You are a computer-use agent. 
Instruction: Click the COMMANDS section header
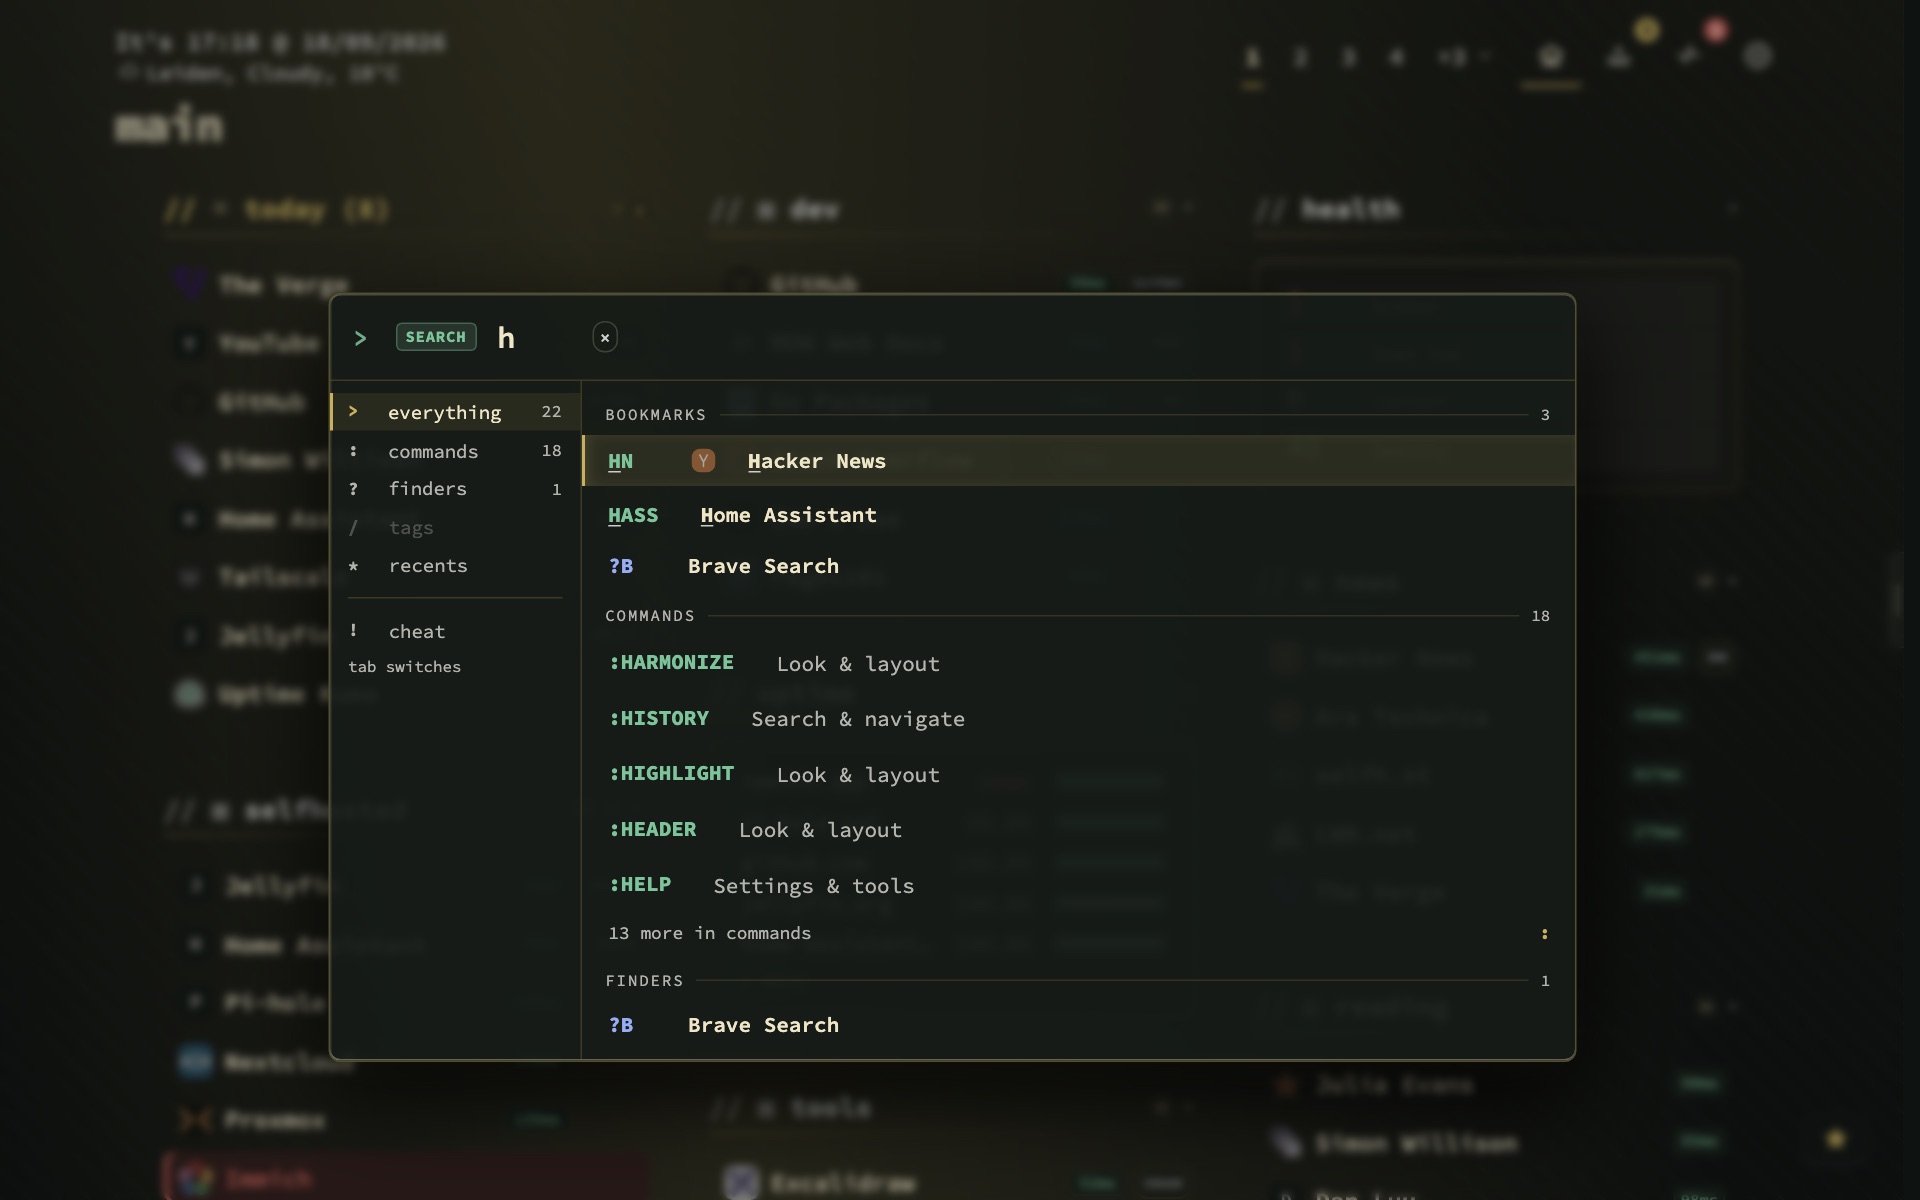pos(650,616)
